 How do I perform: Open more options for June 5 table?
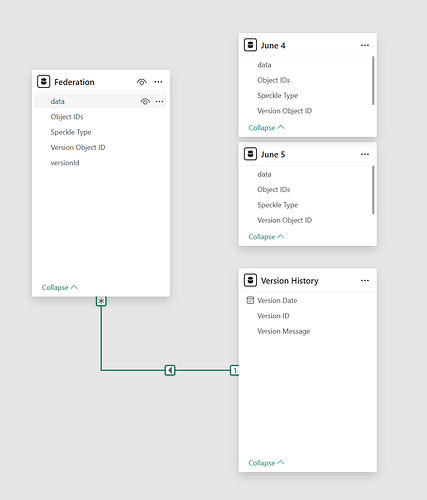click(365, 154)
